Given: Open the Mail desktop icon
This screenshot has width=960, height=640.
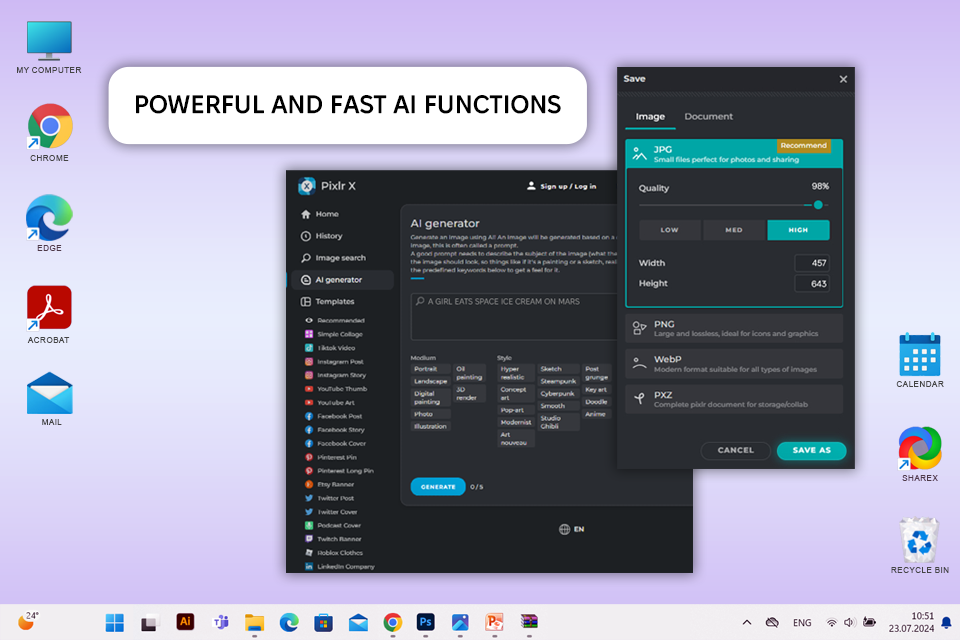Looking at the screenshot, I should click(x=50, y=399).
